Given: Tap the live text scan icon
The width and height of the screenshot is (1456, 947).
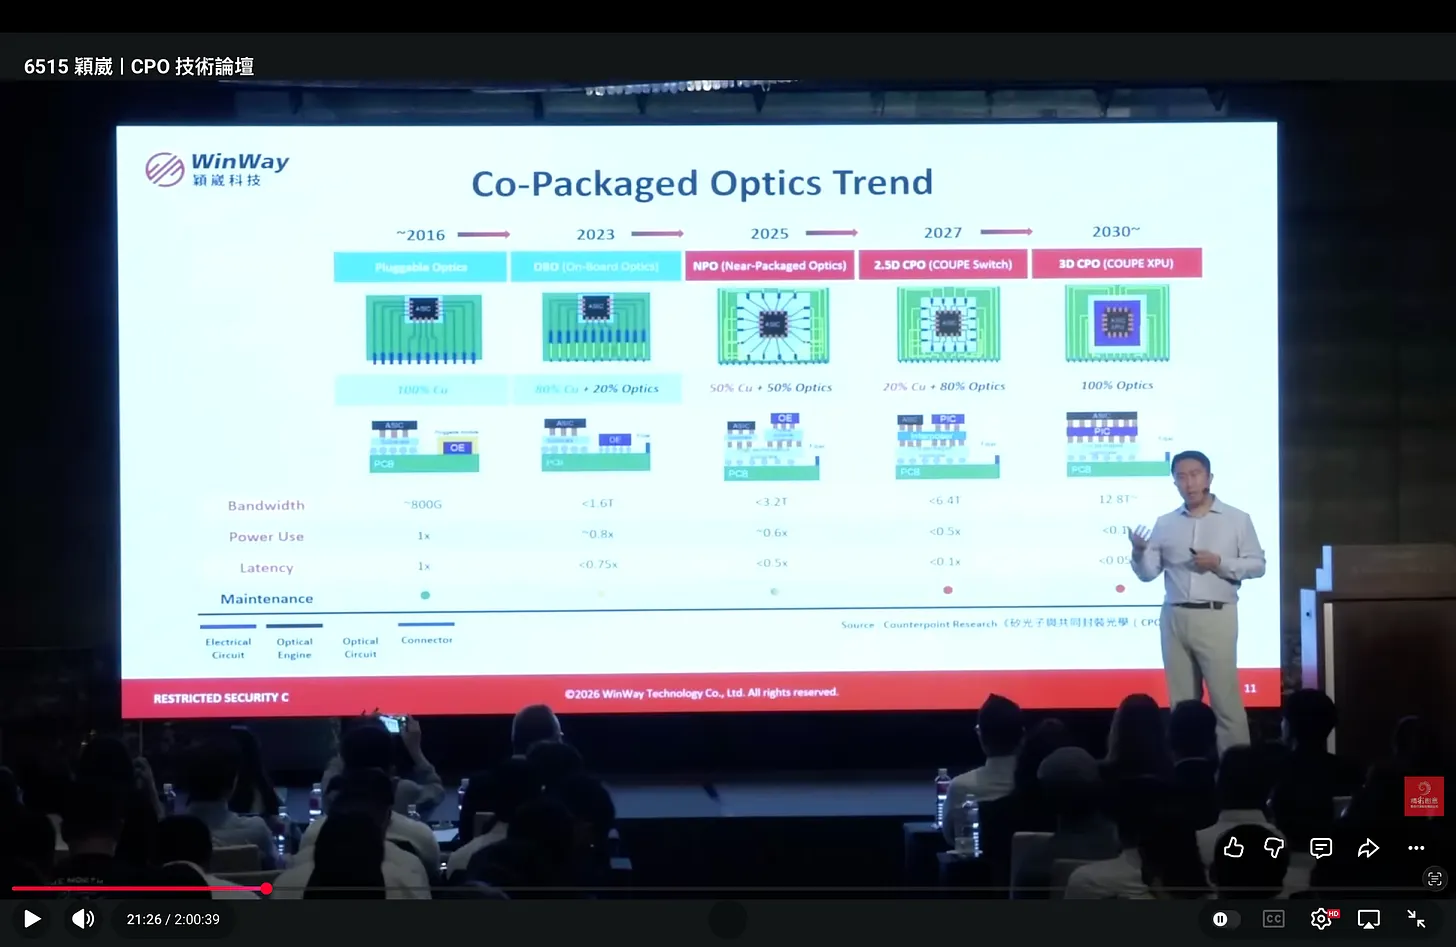Looking at the screenshot, I should pos(1435,878).
